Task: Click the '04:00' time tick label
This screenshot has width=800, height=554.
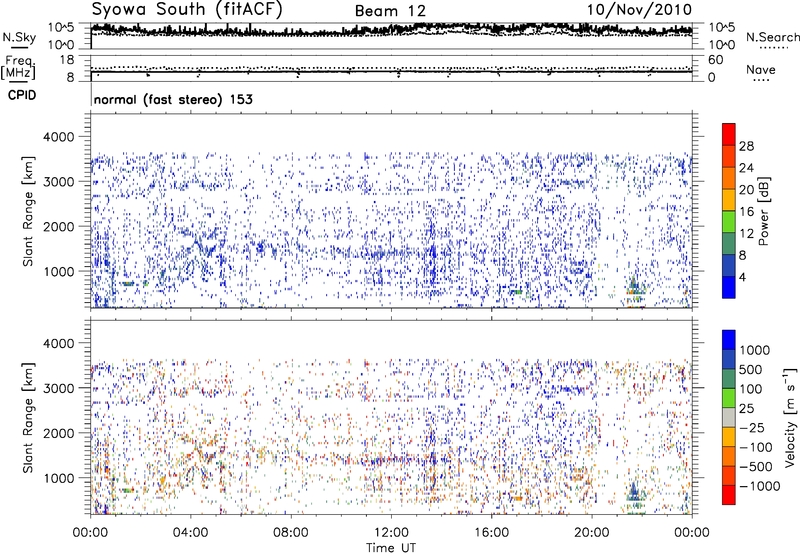Action: (190, 533)
